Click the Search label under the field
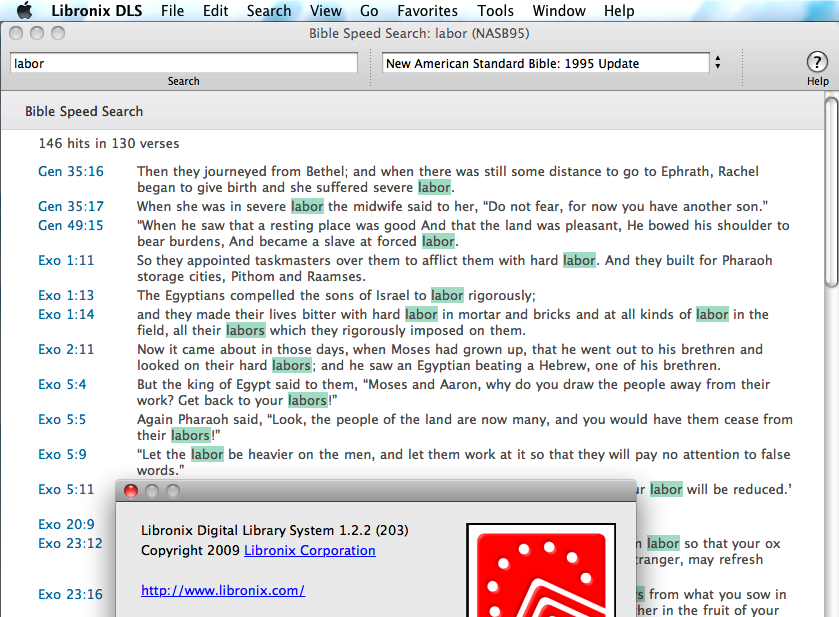 (x=184, y=81)
